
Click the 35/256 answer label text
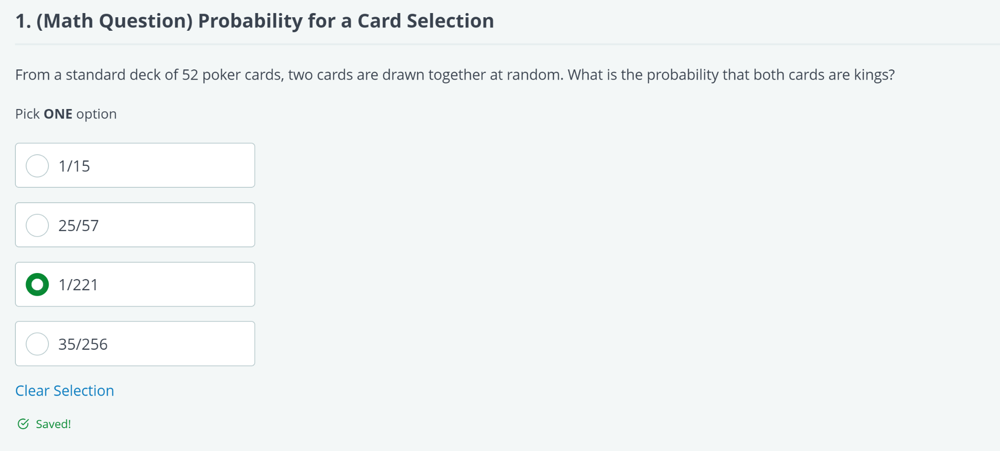pyautogui.click(x=83, y=344)
